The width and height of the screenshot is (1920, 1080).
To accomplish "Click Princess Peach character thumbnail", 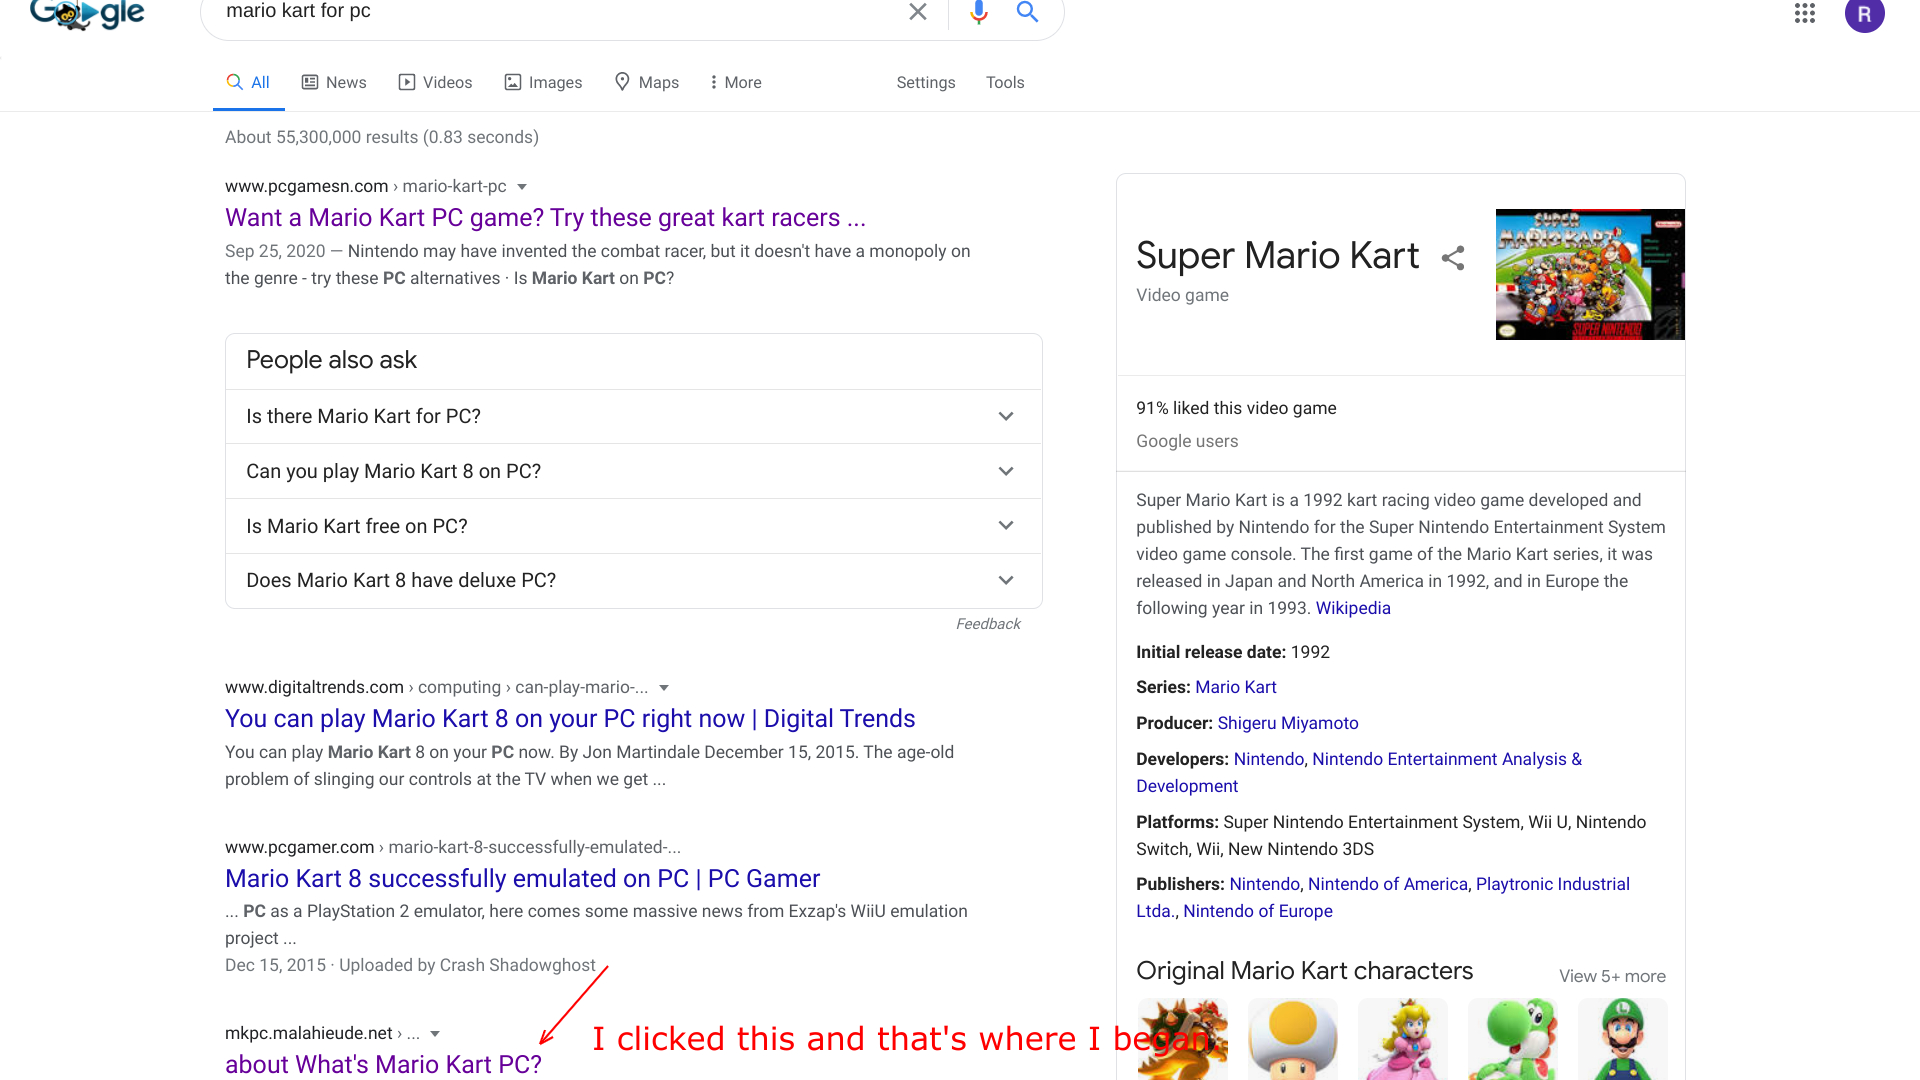I will pos(1403,1039).
